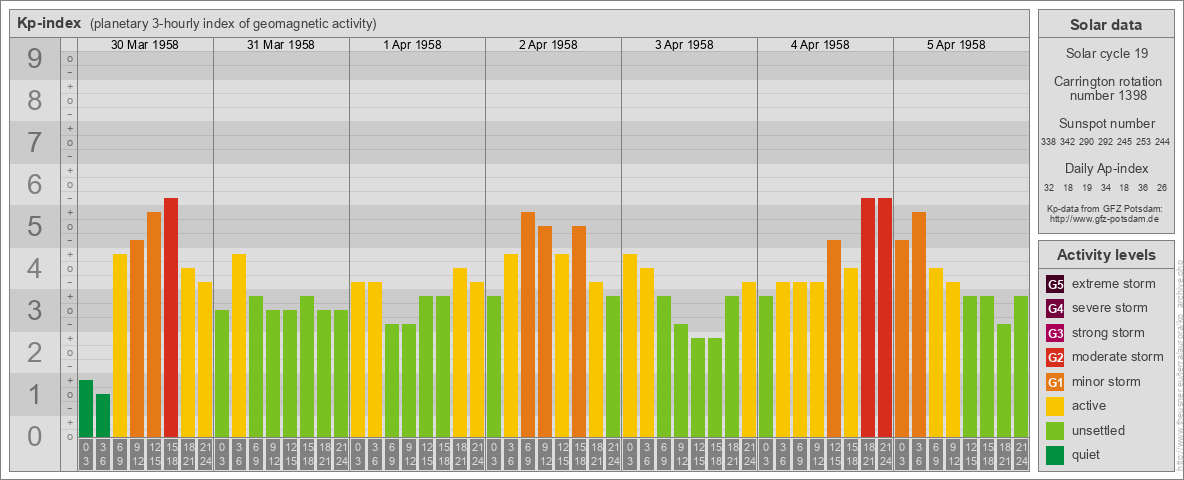Click daily Ap-index value 26
Viewport: 1184px width, 480px height.
tap(1163, 187)
